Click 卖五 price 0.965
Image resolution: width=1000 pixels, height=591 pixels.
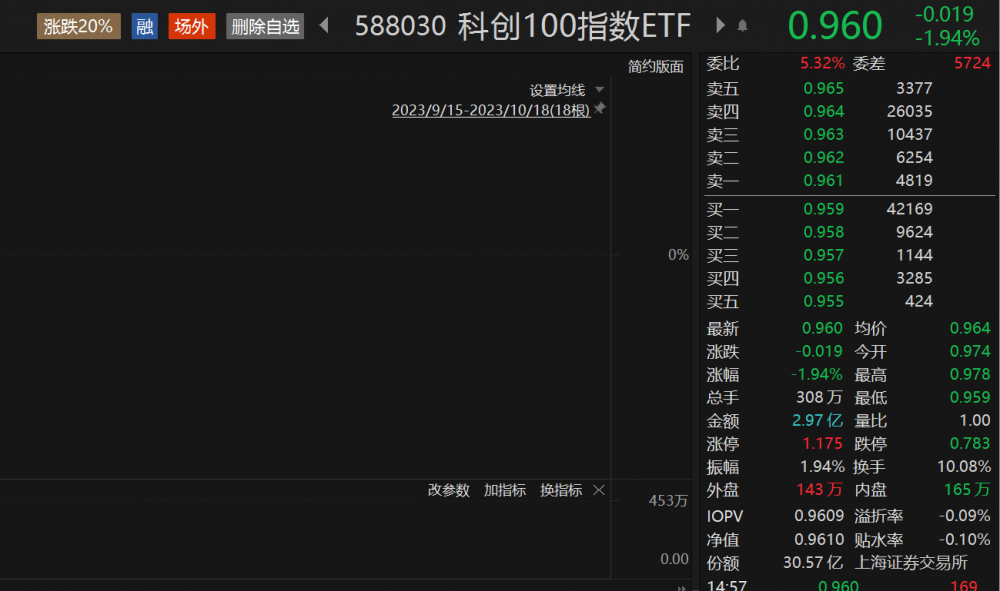click(823, 88)
